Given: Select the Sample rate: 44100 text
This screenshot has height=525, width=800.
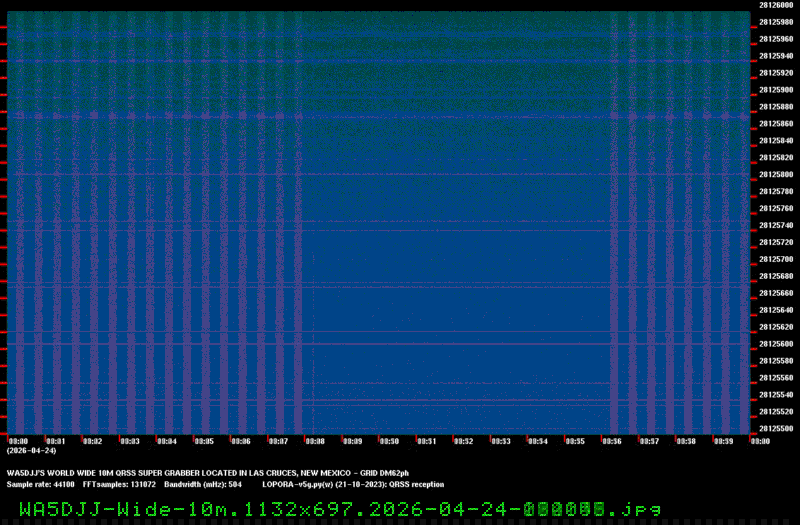Looking at the screenshot, I should 40,483.
